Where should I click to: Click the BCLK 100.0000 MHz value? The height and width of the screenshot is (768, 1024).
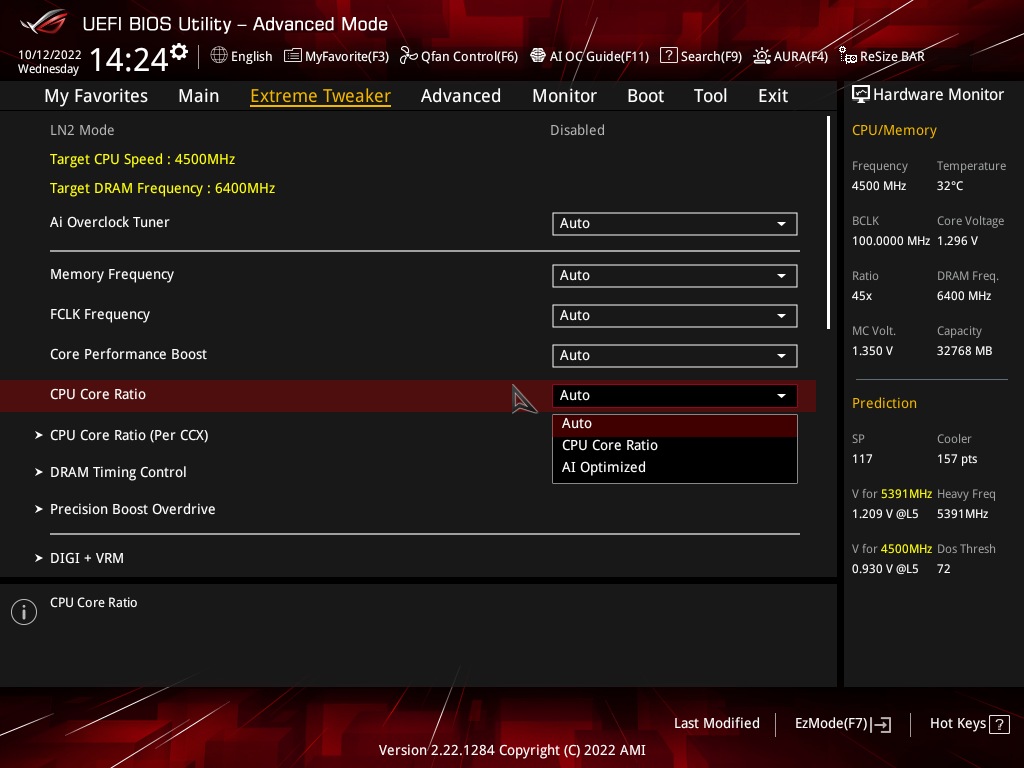click(891, 241)
